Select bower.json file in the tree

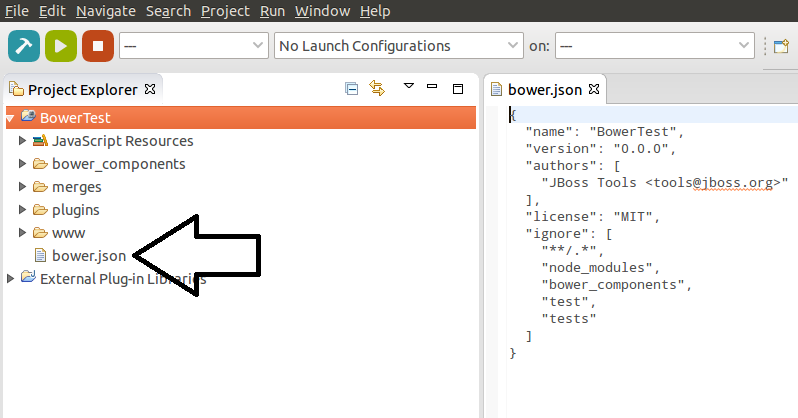(89, 255)
